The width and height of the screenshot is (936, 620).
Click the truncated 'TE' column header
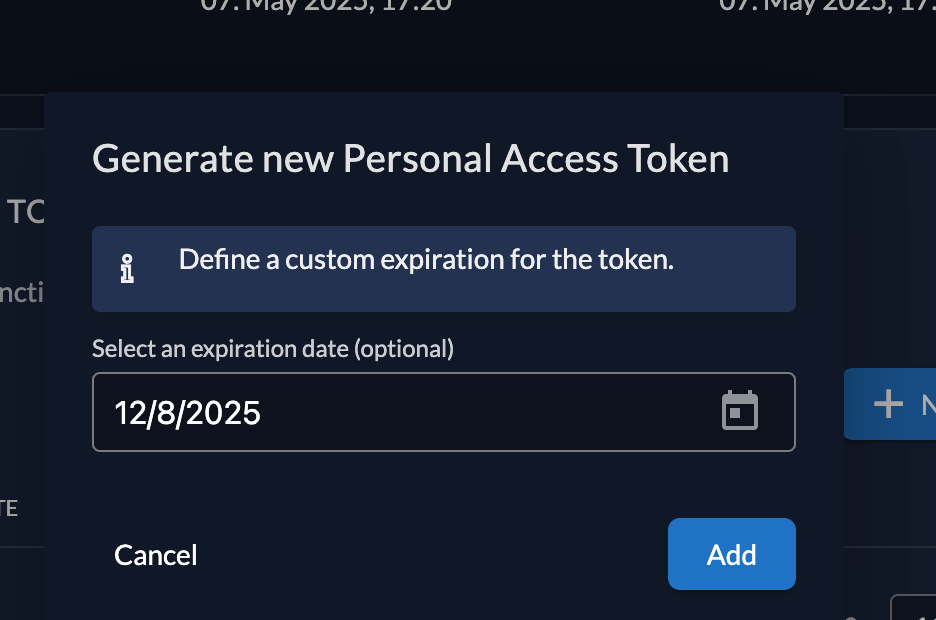pos(9,508)
